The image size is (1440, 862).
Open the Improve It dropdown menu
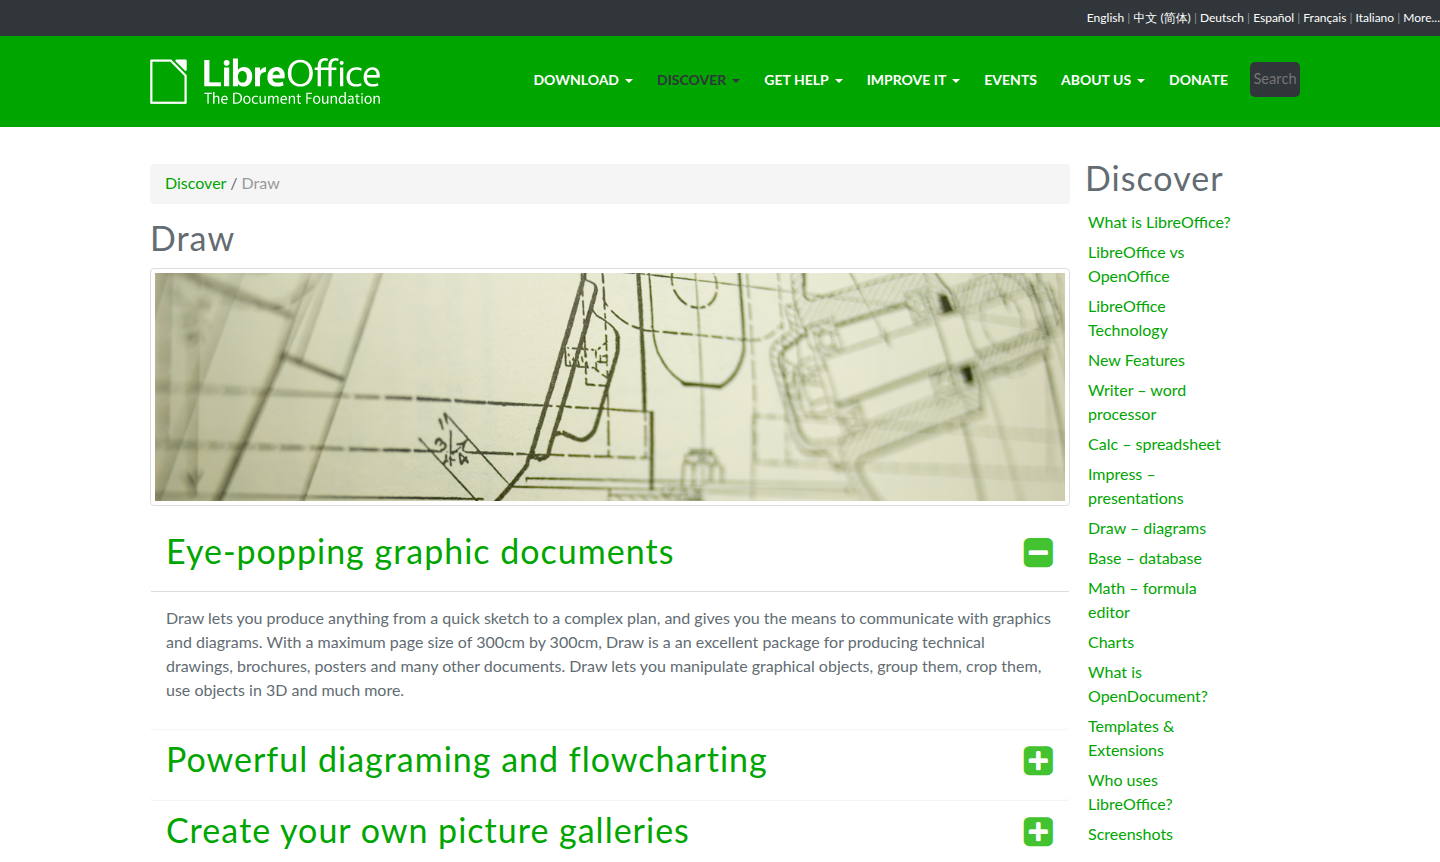(x=912, y=80)
